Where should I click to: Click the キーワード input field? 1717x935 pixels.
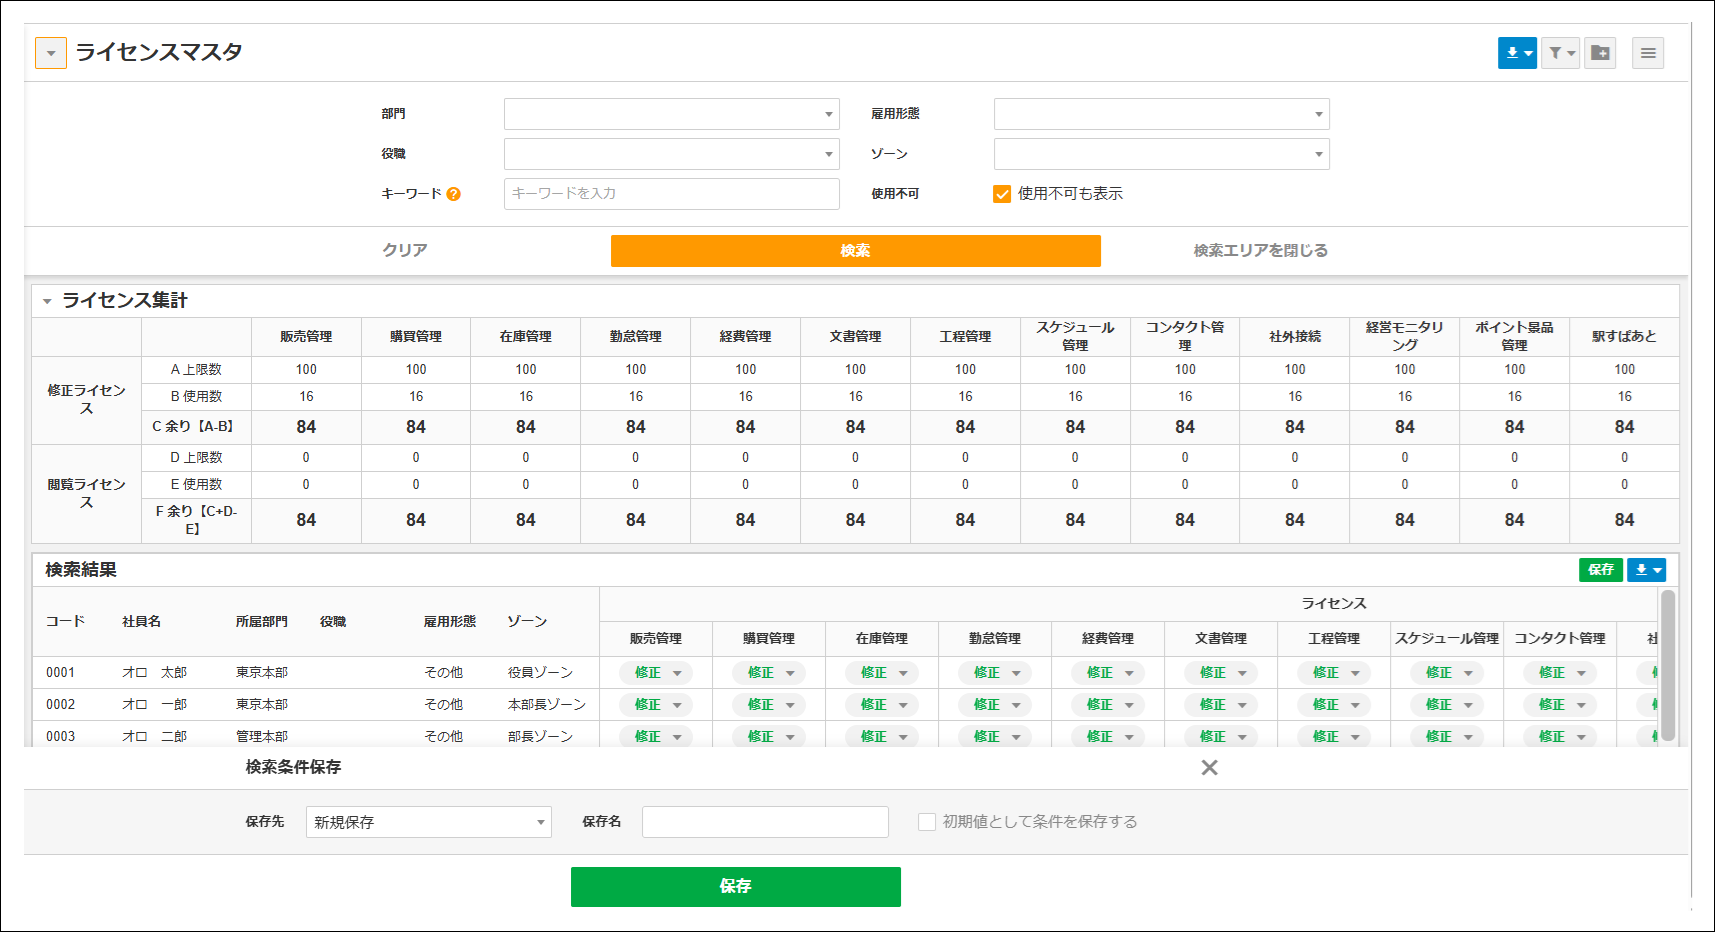[671, 194]
